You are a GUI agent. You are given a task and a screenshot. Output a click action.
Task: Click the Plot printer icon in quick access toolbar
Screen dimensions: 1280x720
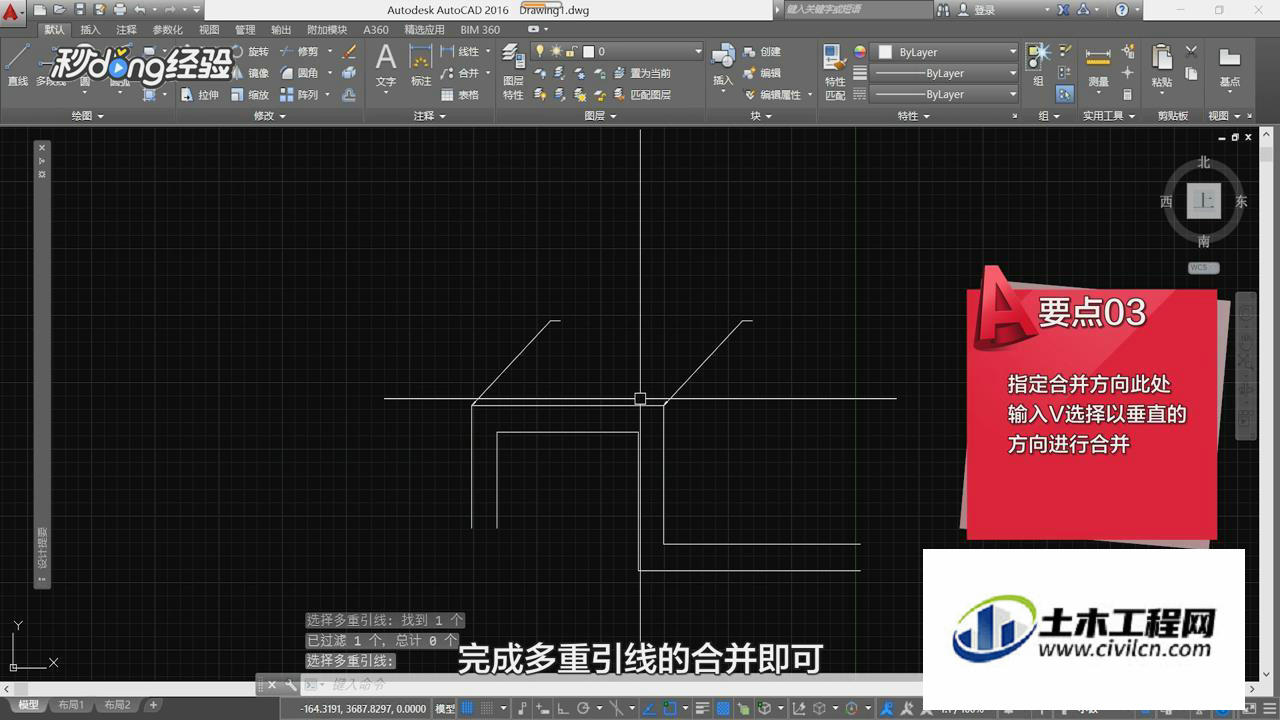(120, 9)
